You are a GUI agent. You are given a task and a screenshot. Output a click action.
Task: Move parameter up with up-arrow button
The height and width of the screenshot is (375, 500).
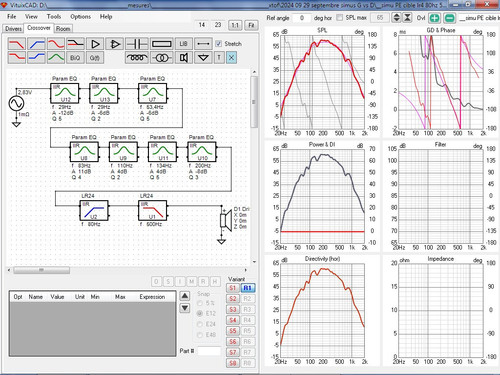185,296
